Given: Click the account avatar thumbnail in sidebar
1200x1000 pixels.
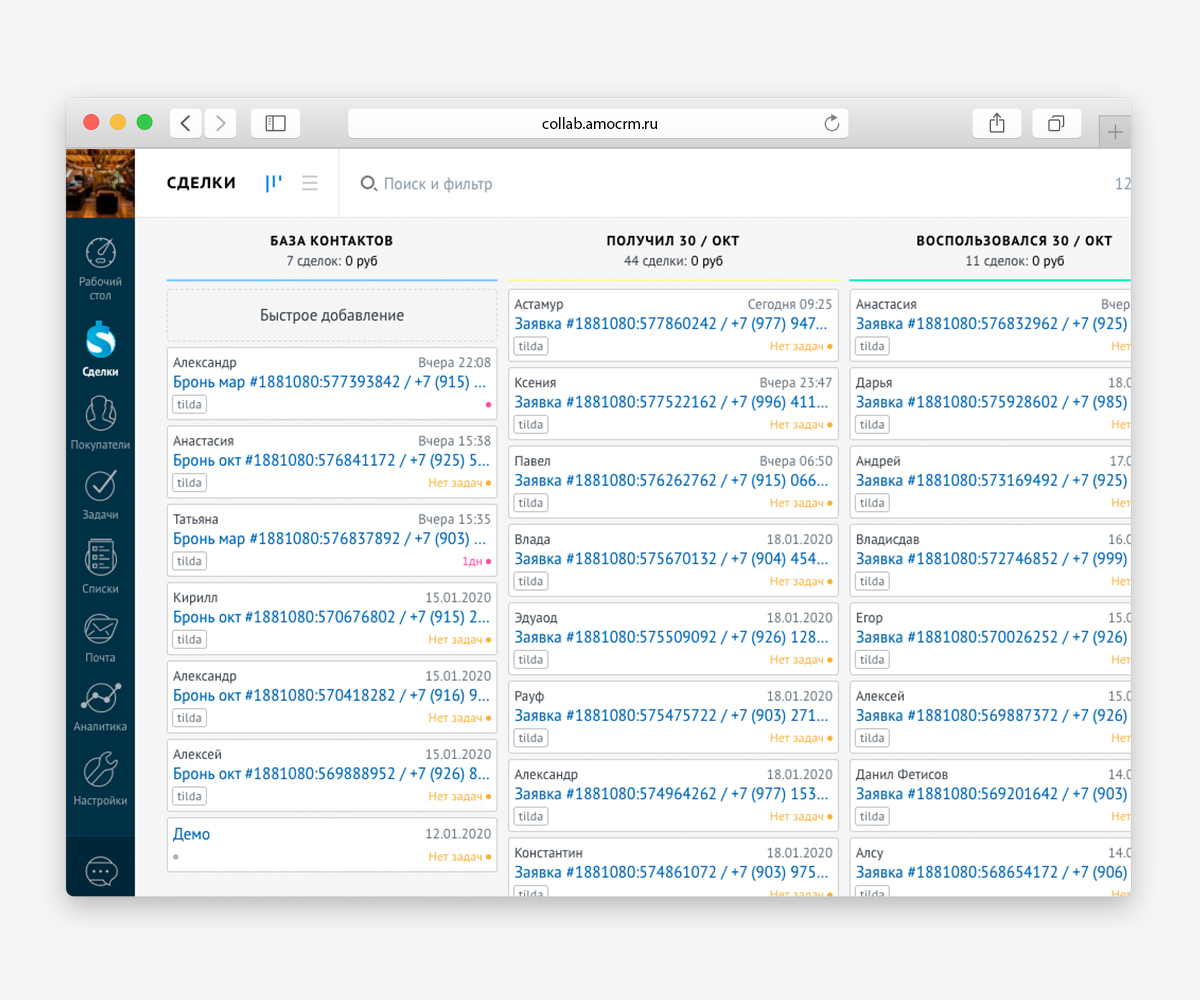Looking at the screenshot, I should 100,183.
